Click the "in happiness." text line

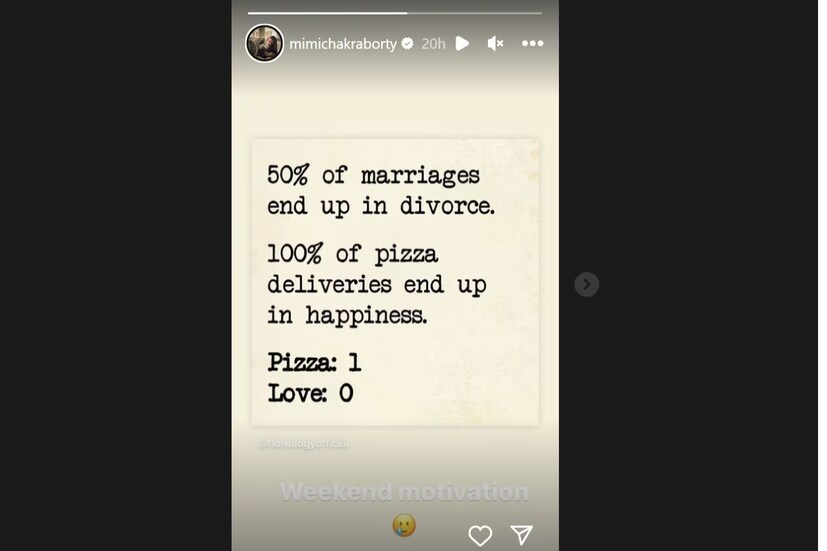347,315
